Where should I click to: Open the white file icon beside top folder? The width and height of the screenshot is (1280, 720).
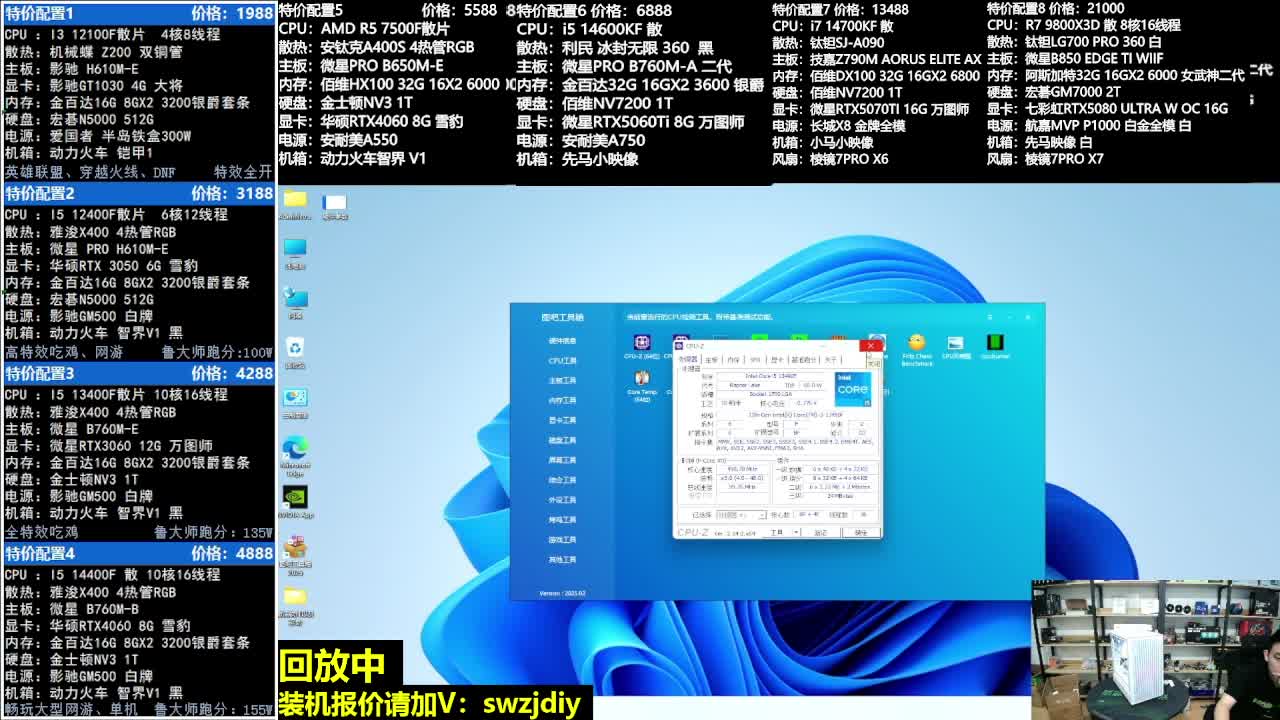click(x=334, y=206)
